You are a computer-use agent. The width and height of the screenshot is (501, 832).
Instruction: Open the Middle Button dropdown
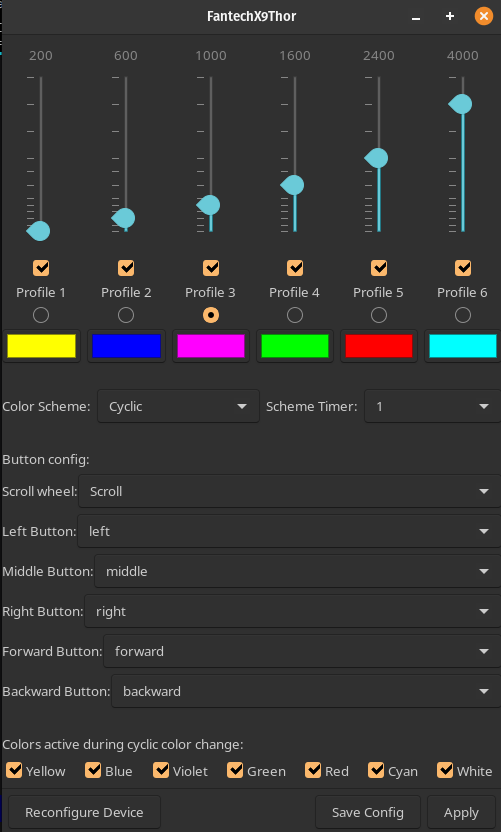click(298, 571)
